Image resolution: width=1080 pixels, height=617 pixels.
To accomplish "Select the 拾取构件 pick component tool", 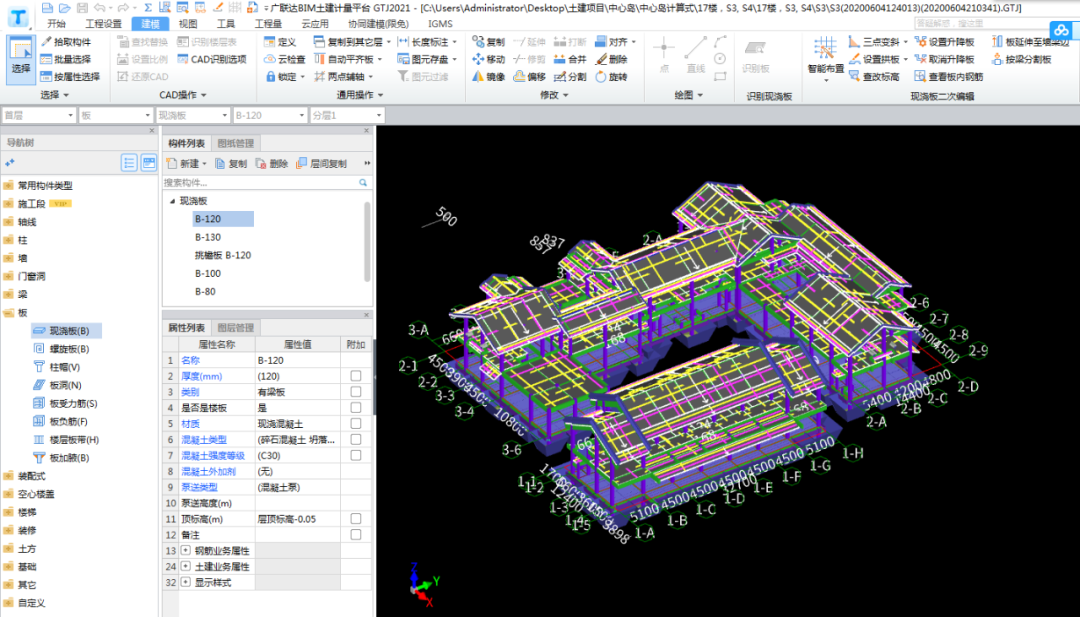I will [x=65, y=42].
